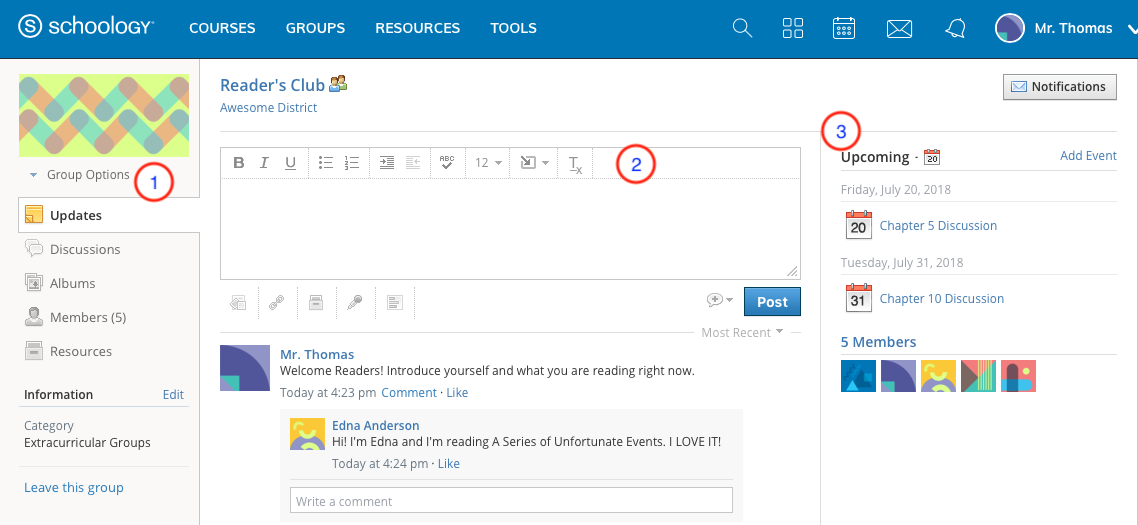Open the apps grid icon

coord(793,28)
